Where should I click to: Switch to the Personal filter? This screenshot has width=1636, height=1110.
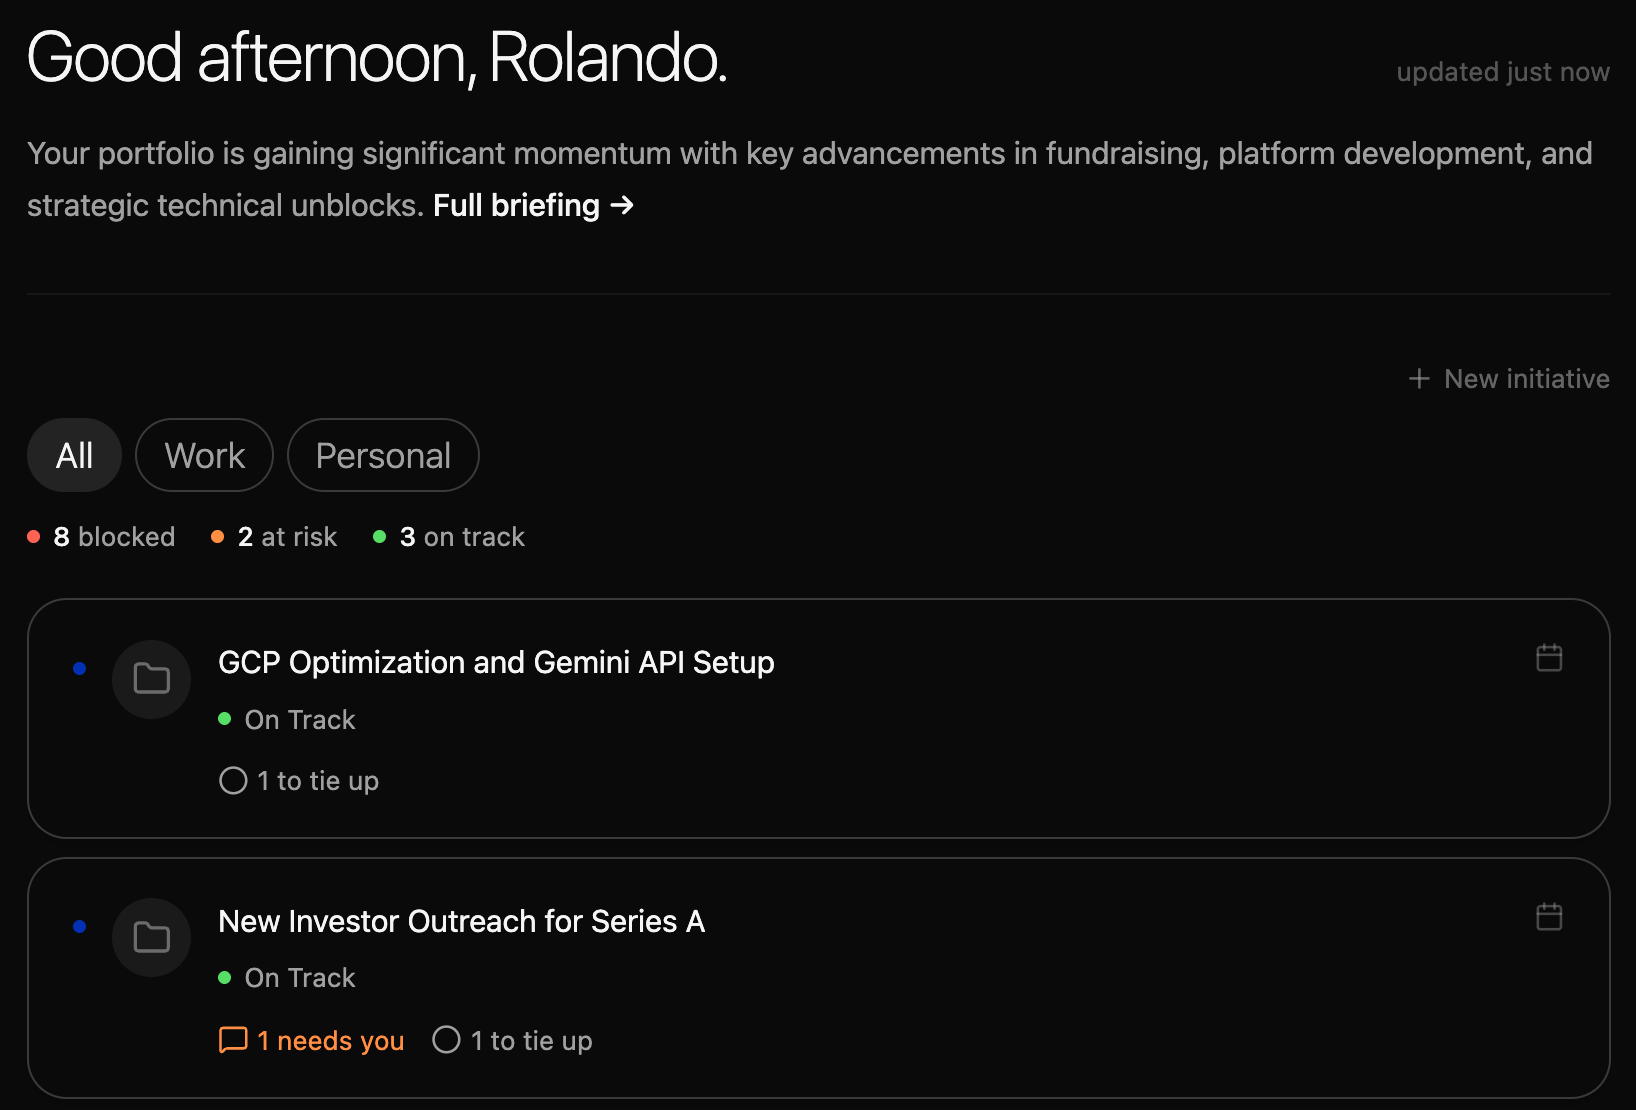click(x=383, y=455)
